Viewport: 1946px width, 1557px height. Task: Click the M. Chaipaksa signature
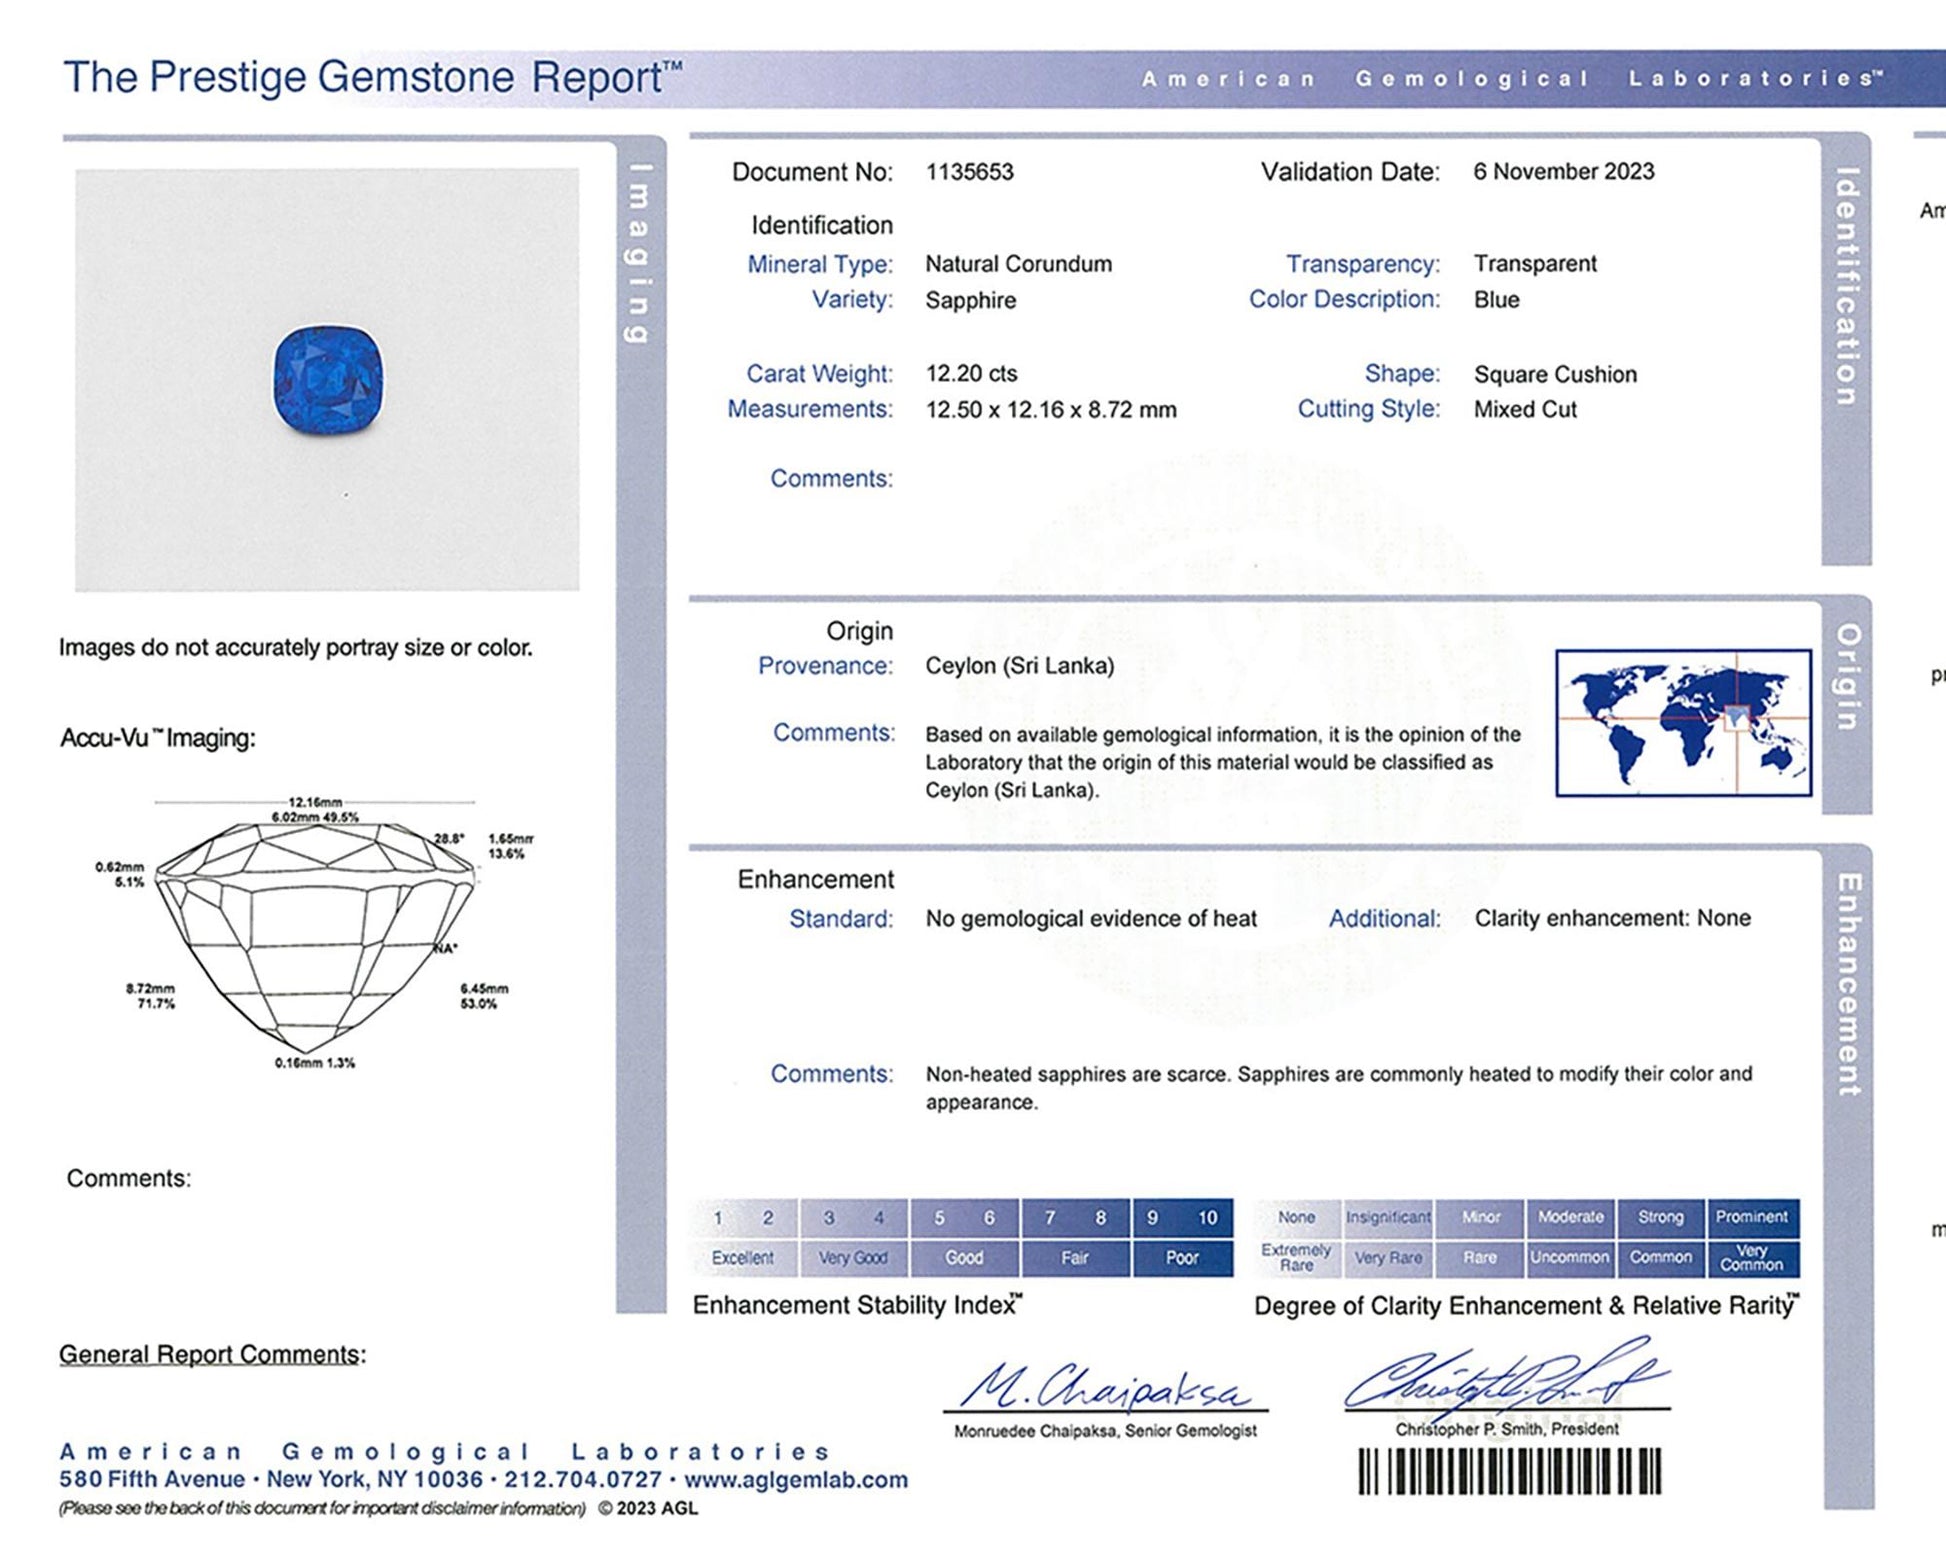[1105, 1387]
